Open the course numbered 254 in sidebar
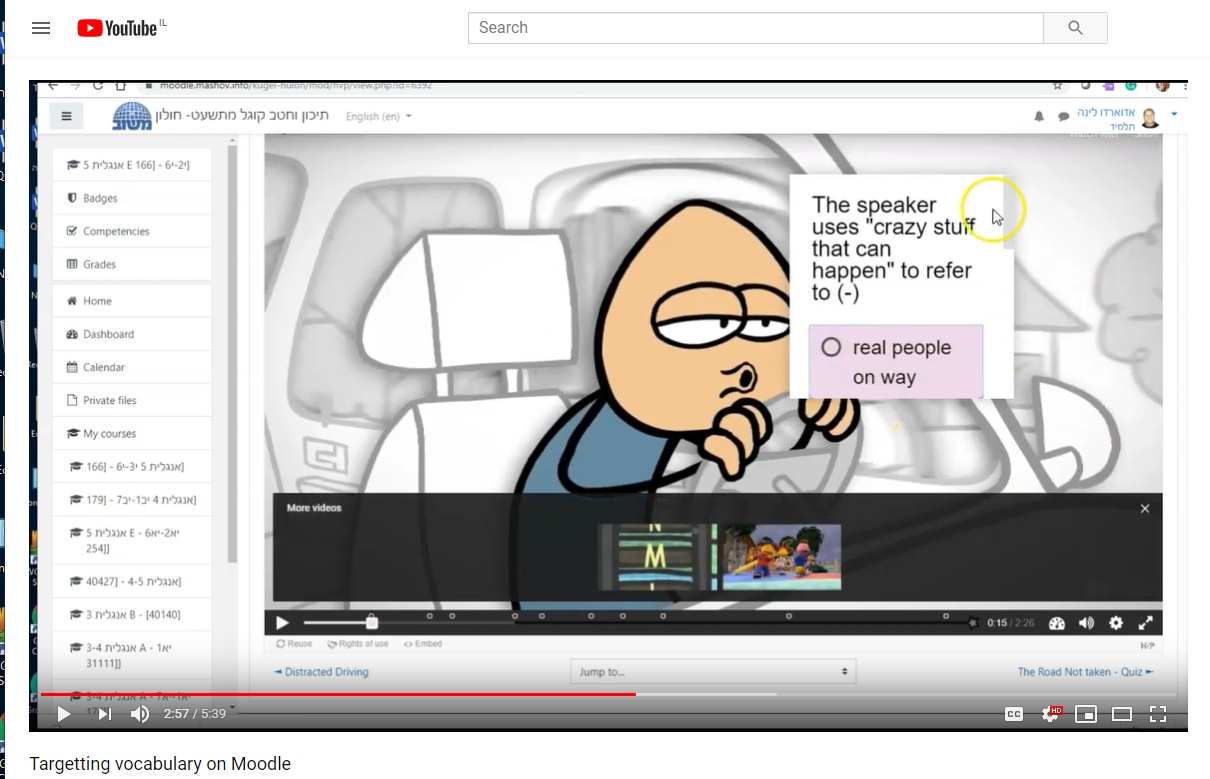Viewport: 1210px width, 779px height. coord(132,540)
